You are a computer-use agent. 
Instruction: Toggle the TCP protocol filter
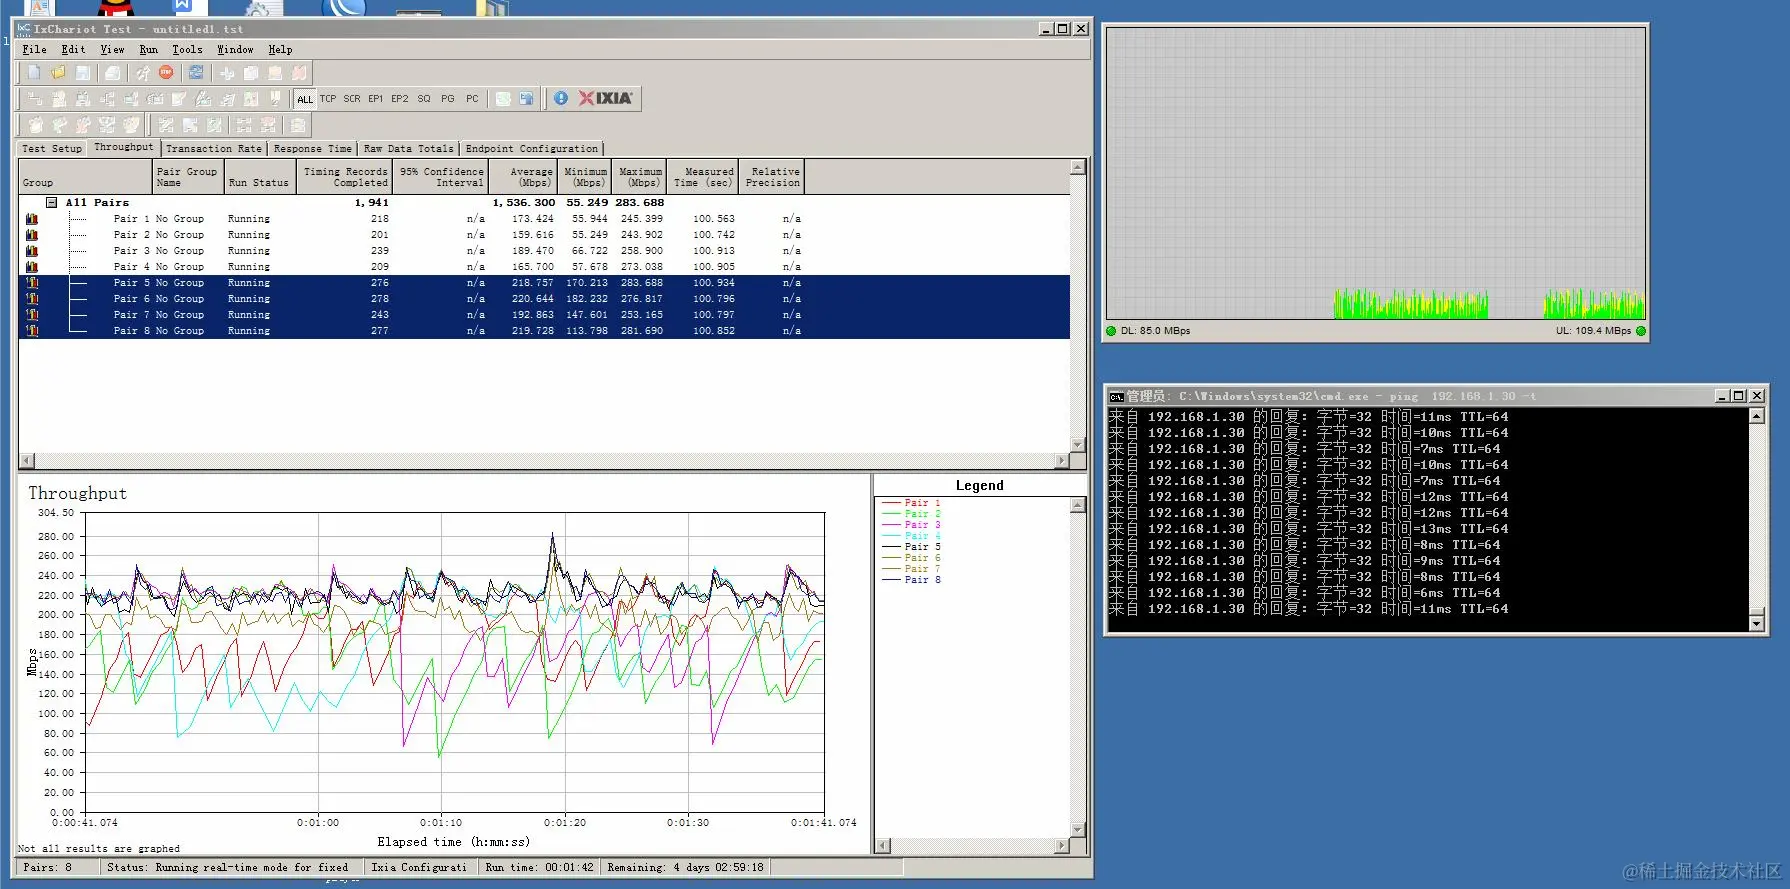click(x=328, y=99)
